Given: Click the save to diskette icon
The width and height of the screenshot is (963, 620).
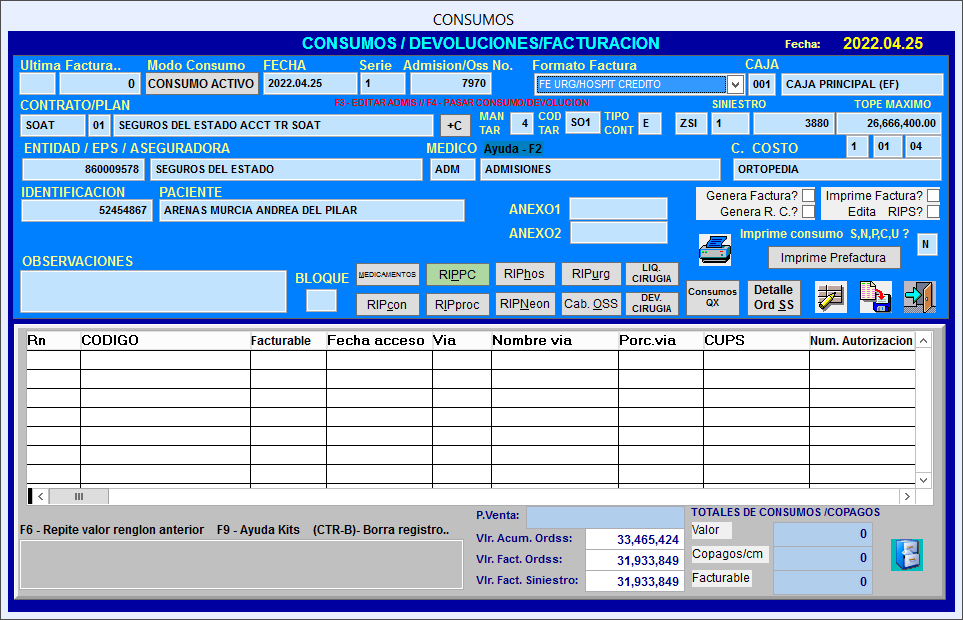Looking at the screenshot, I should coord(876,298).
